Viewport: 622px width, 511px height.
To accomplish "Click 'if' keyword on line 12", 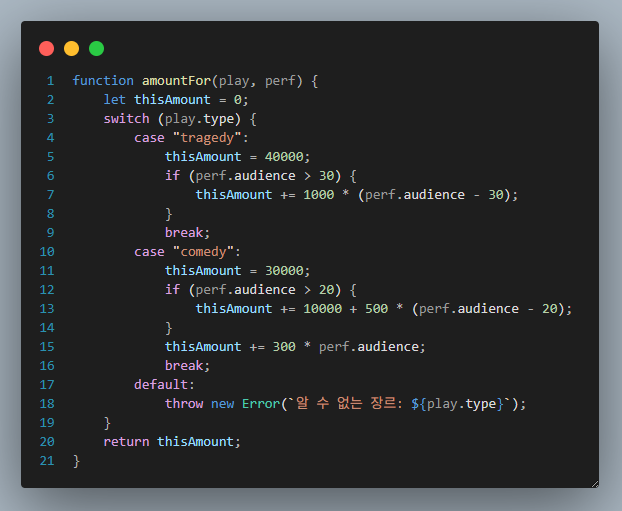I will [x=173, y=290].
